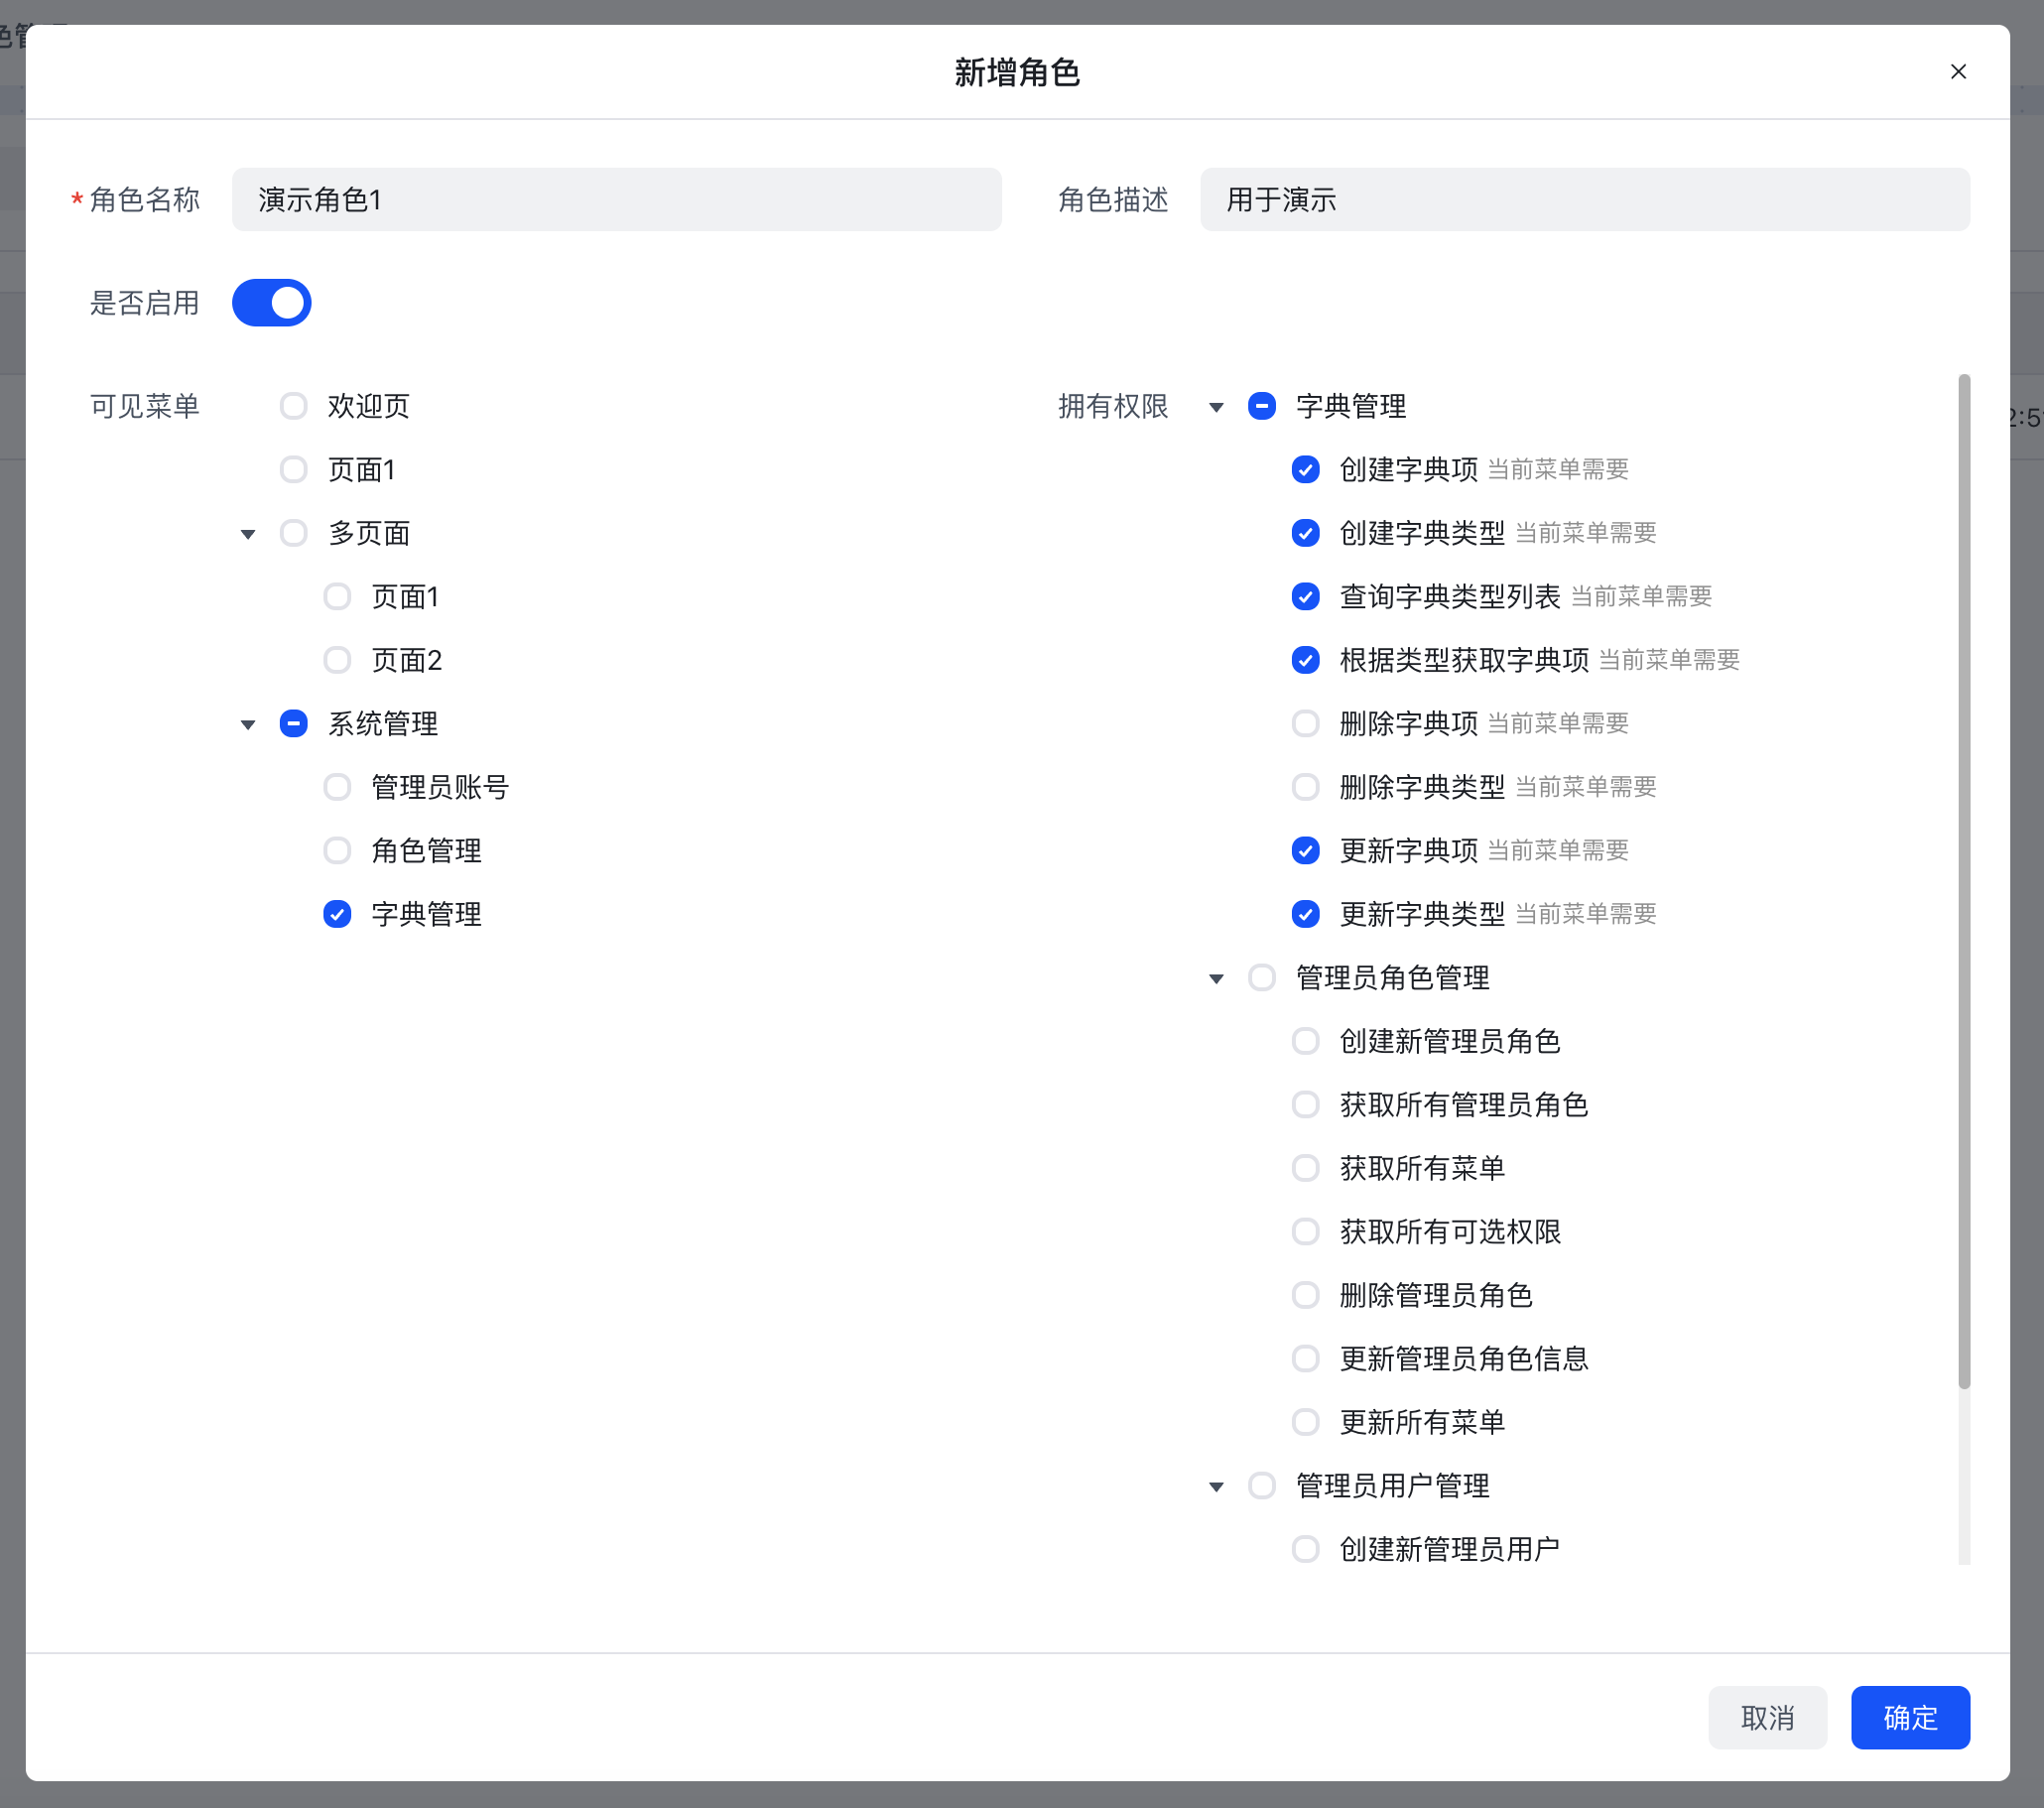Screen dimensions: 2044x1808
Task: Check the 角色管理 checkbox
Action: pyautogui.click(x=337, y=850)
